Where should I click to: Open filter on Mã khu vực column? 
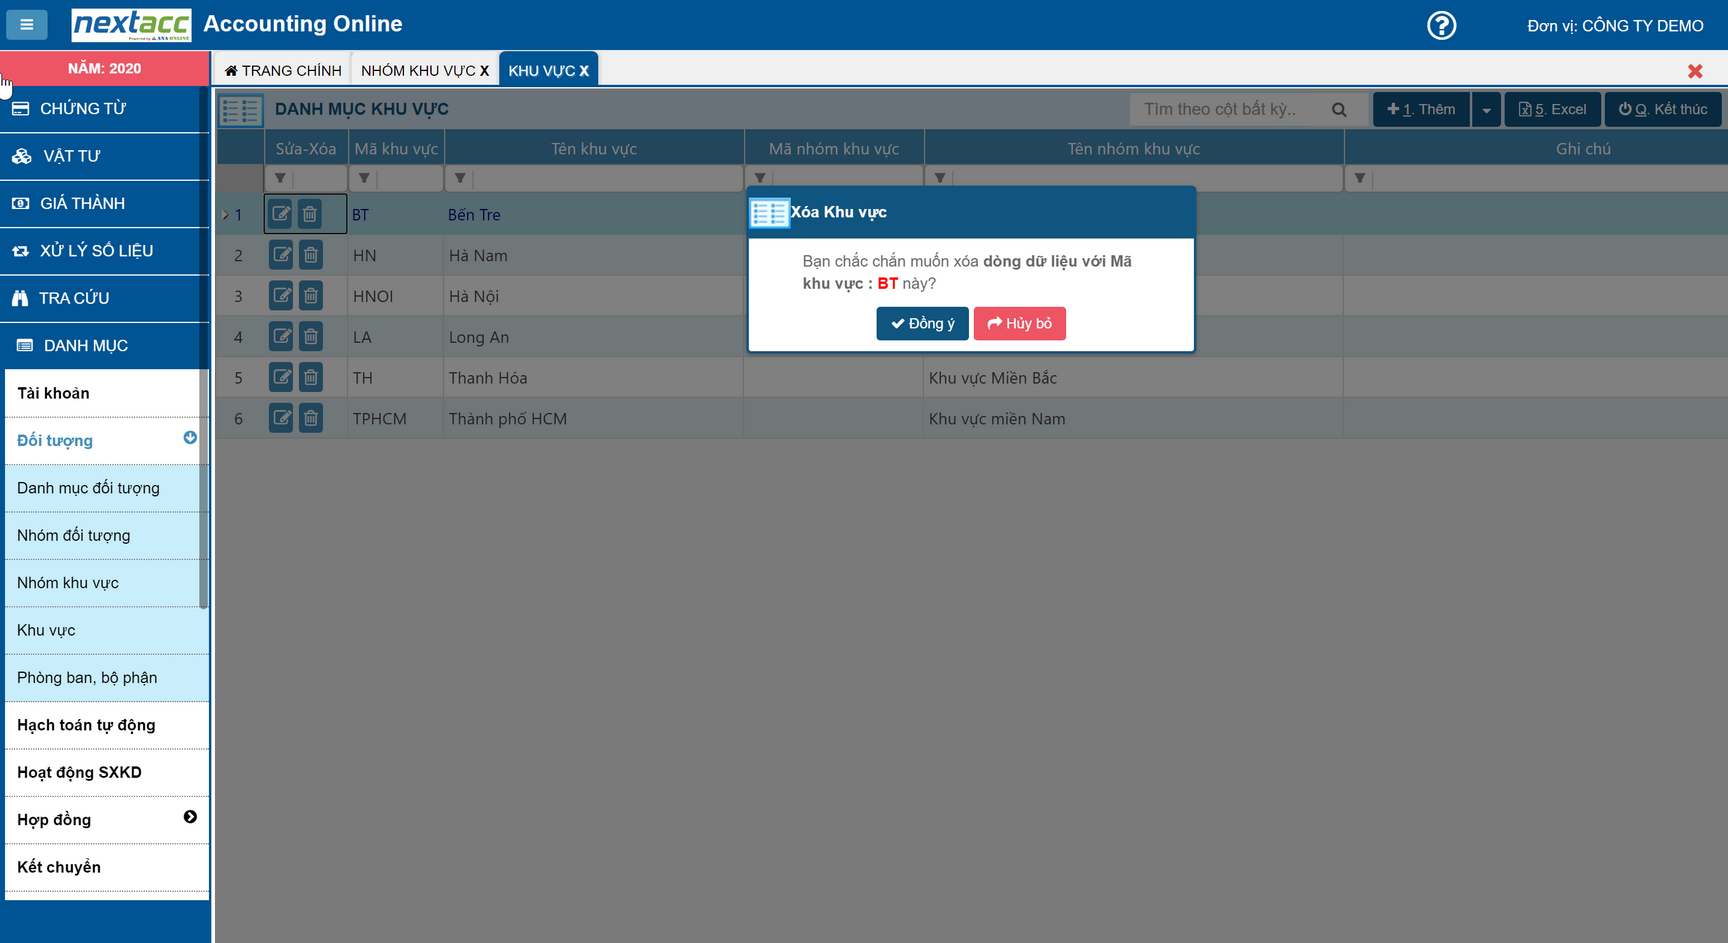(x=364, y=178)
